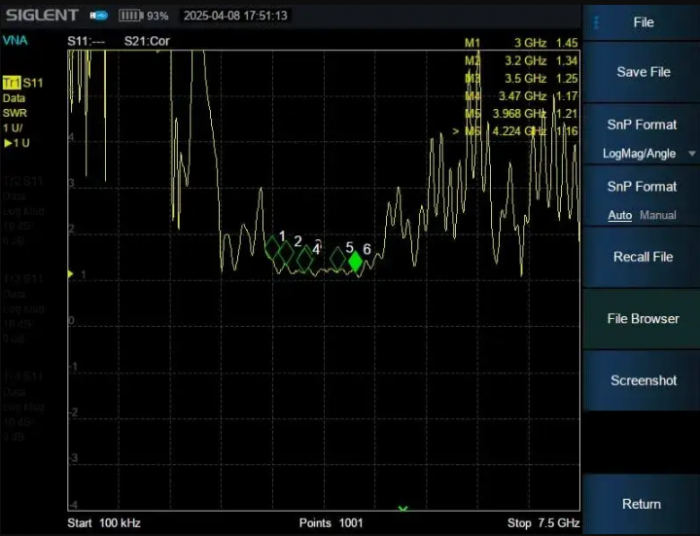Screen dimensions: 700x536
Task: Click the M2 3.2 GHz marker readout
Action: pos(521,61)
